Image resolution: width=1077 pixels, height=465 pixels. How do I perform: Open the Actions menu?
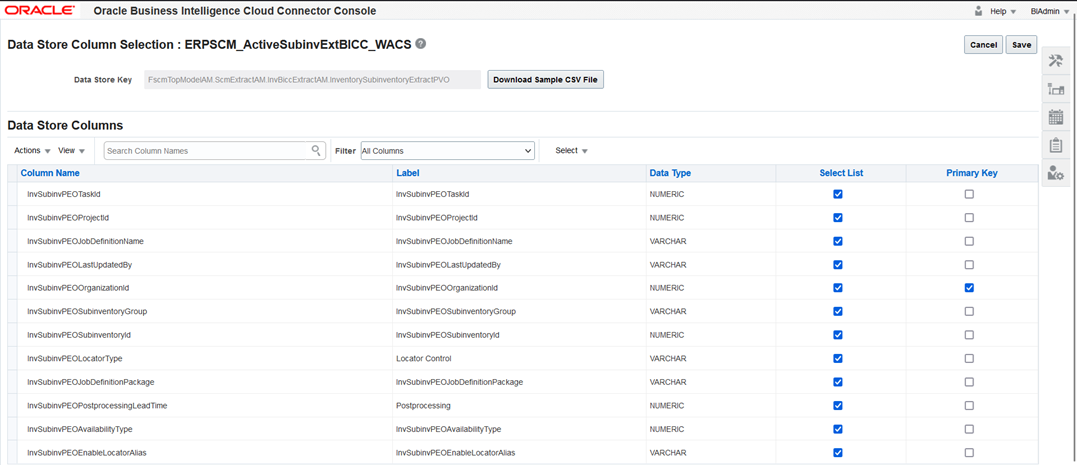(x=32, y=150)
